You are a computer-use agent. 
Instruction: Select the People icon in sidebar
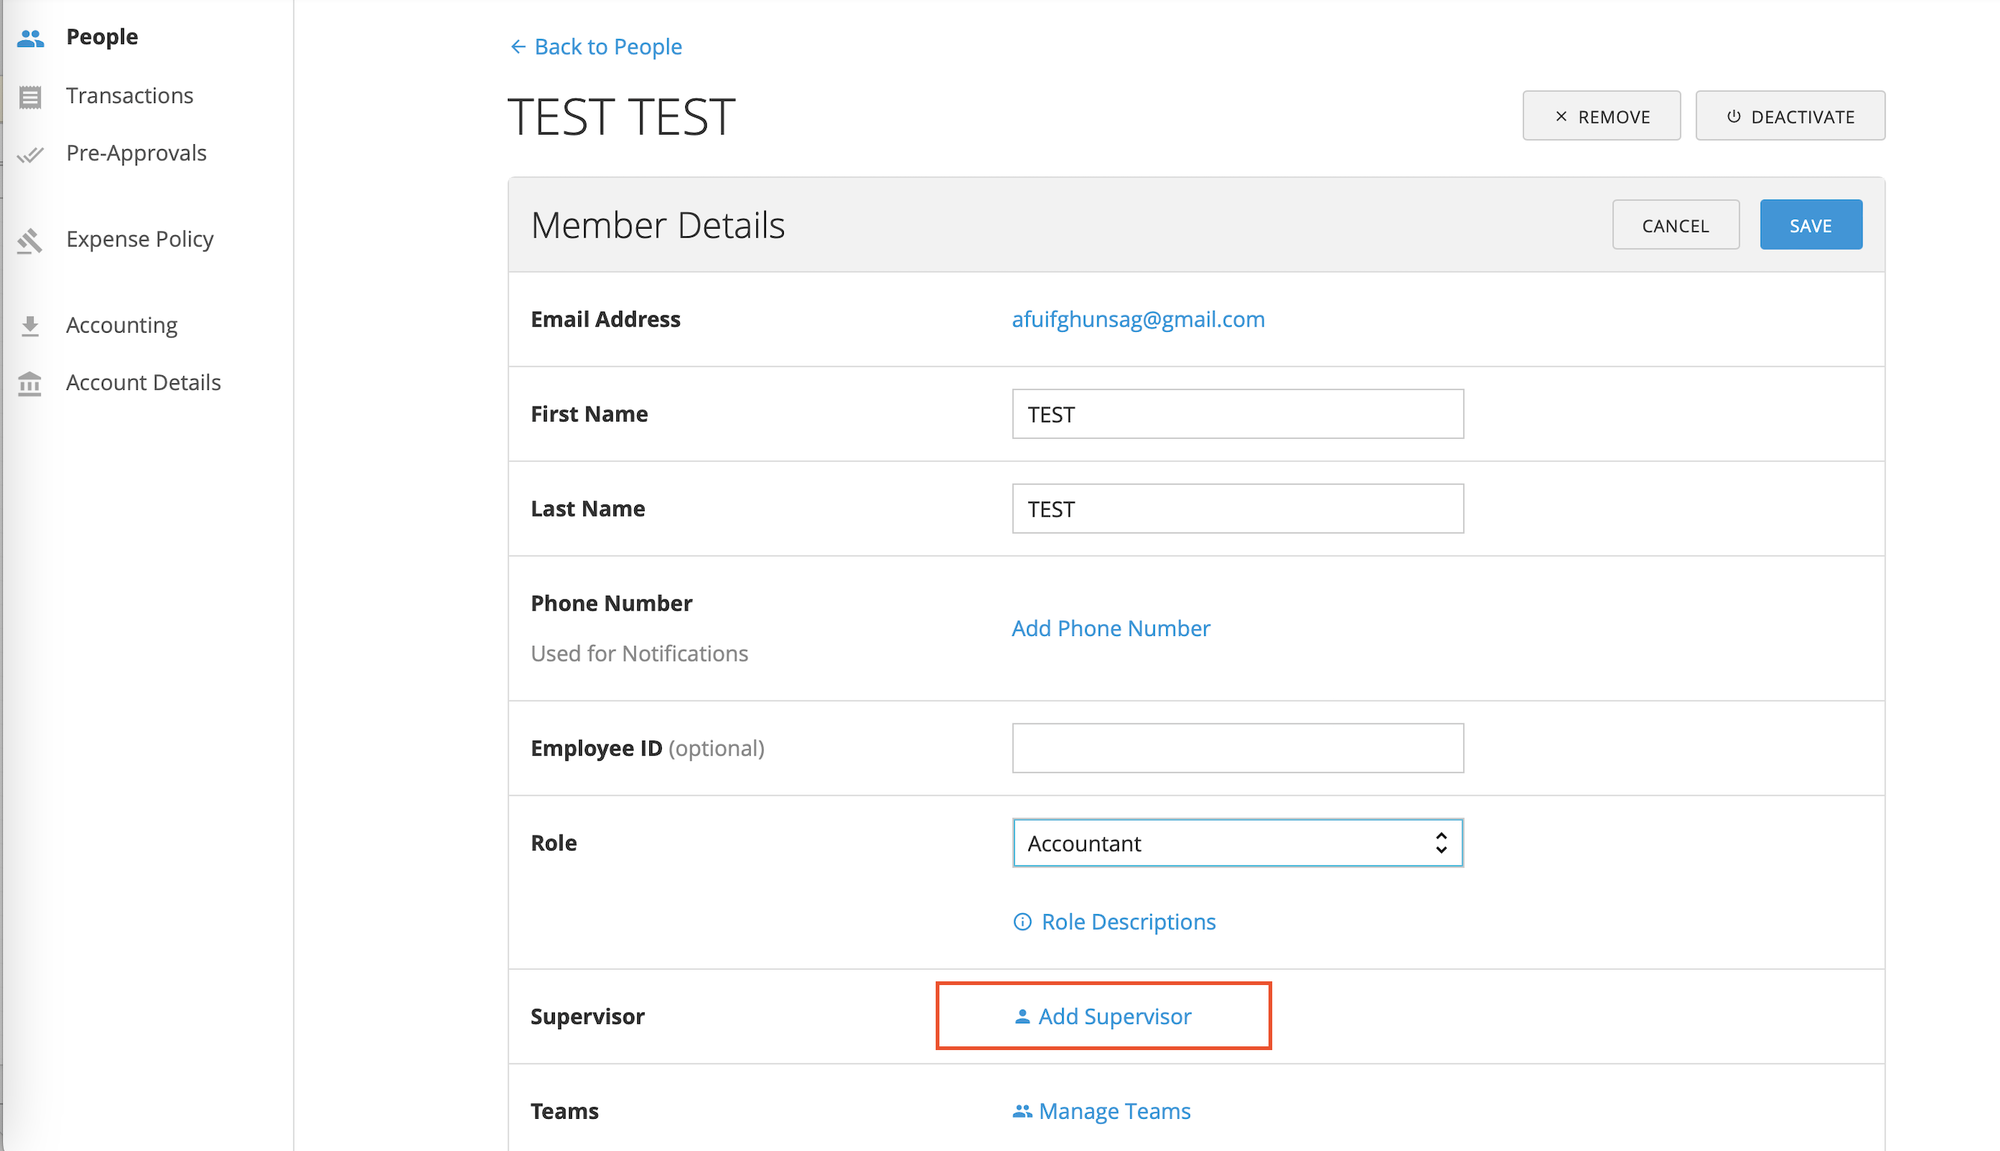(x=30, y=37)
